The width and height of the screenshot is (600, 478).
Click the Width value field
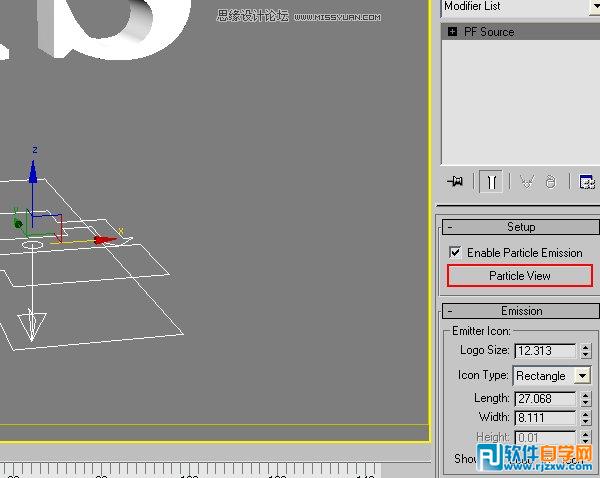click(545, 418)
